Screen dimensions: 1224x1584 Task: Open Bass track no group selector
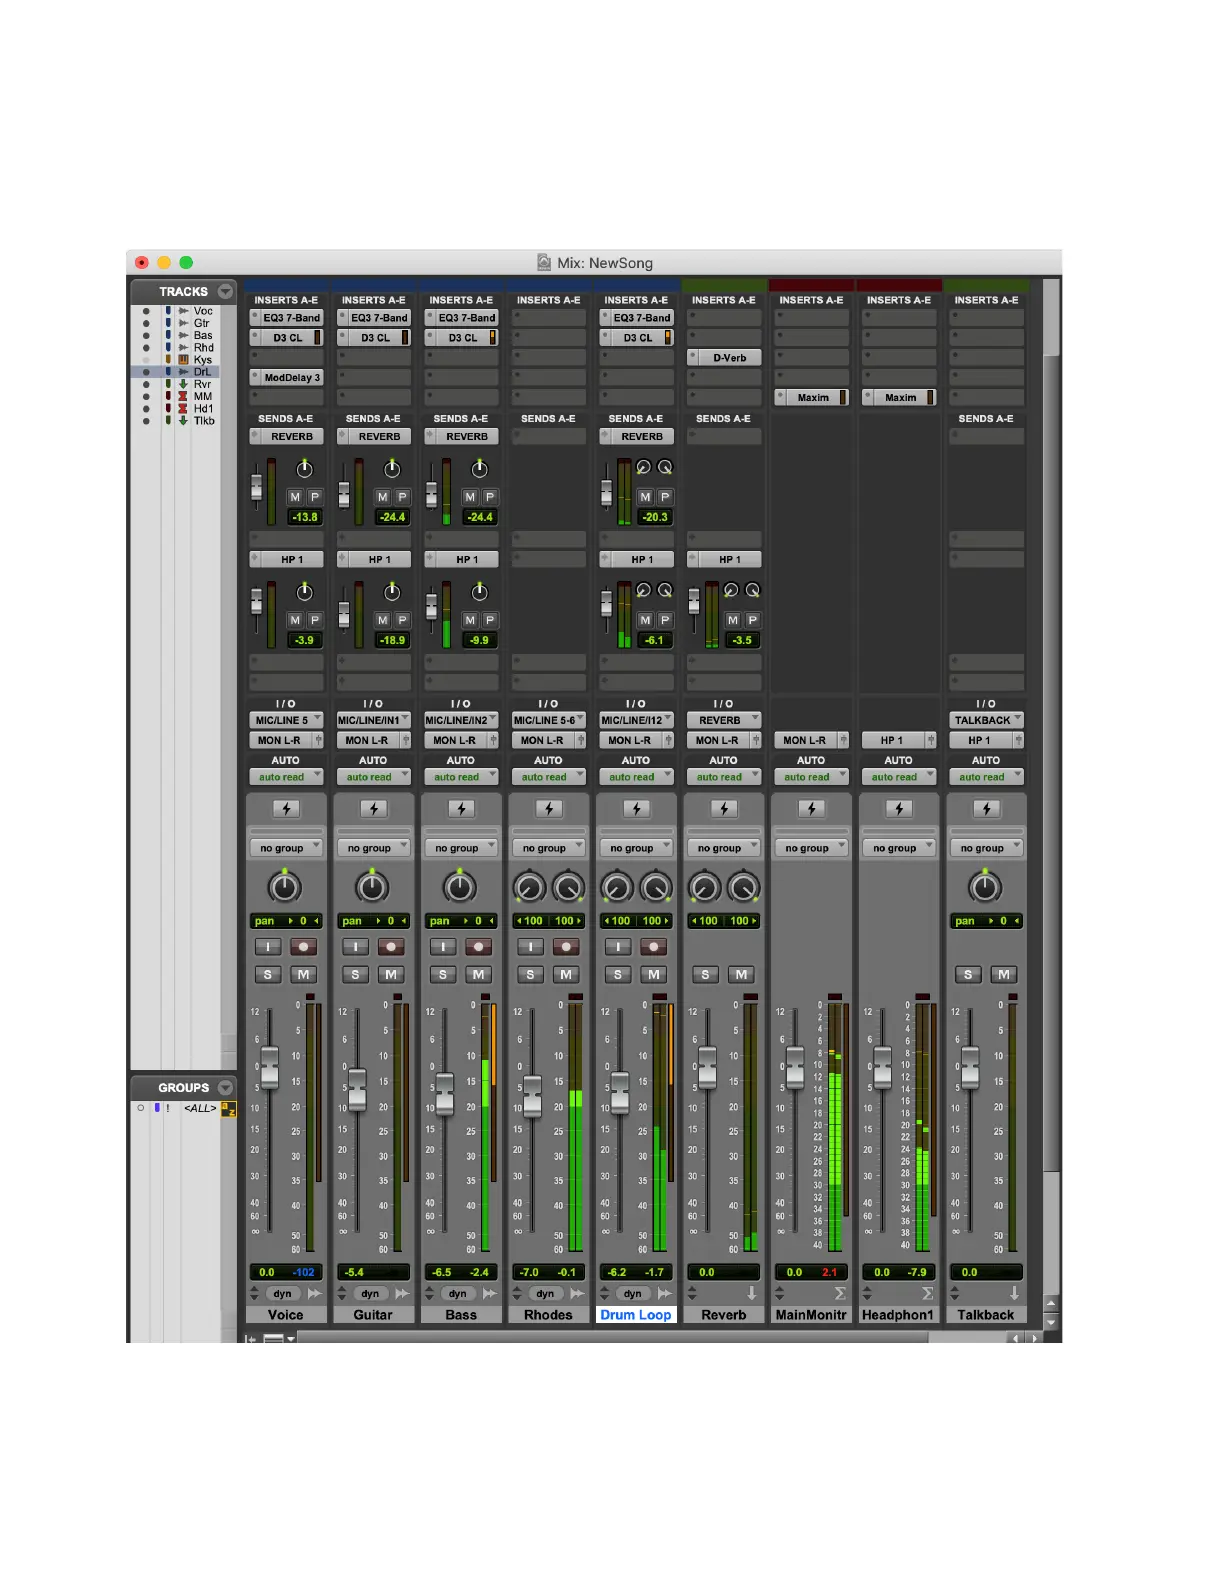coord(461,848)
